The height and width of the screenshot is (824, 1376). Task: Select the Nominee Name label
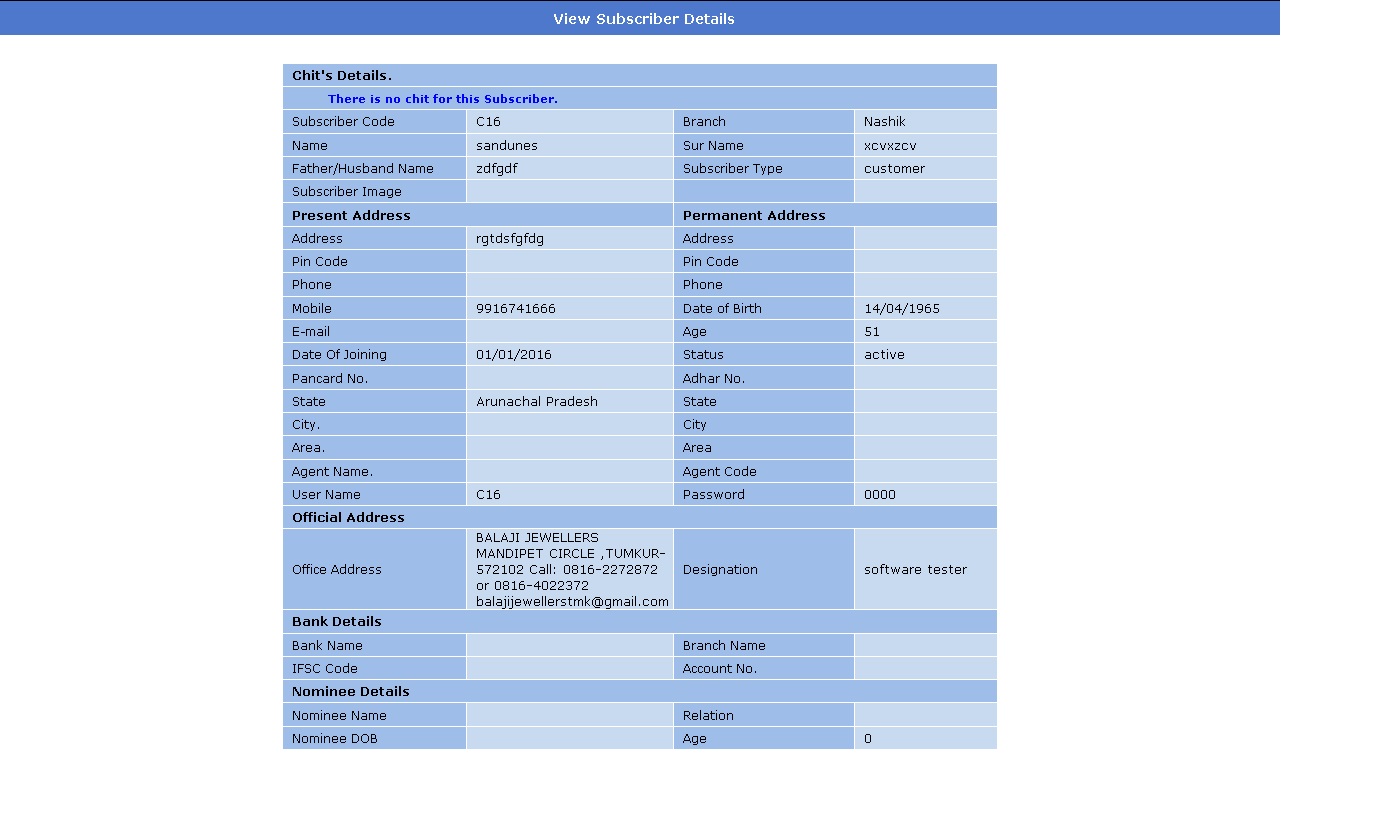coord(339,716)
